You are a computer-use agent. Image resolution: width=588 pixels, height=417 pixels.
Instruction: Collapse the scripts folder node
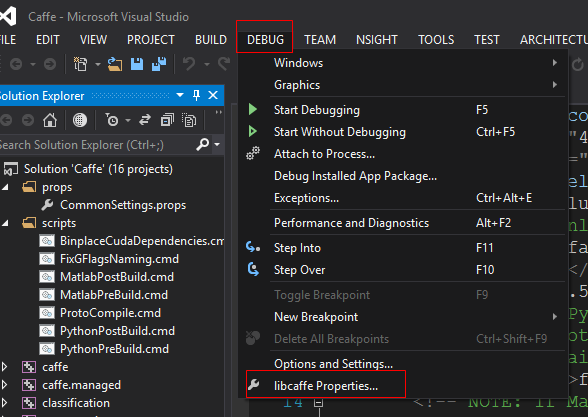coord(5,223)
